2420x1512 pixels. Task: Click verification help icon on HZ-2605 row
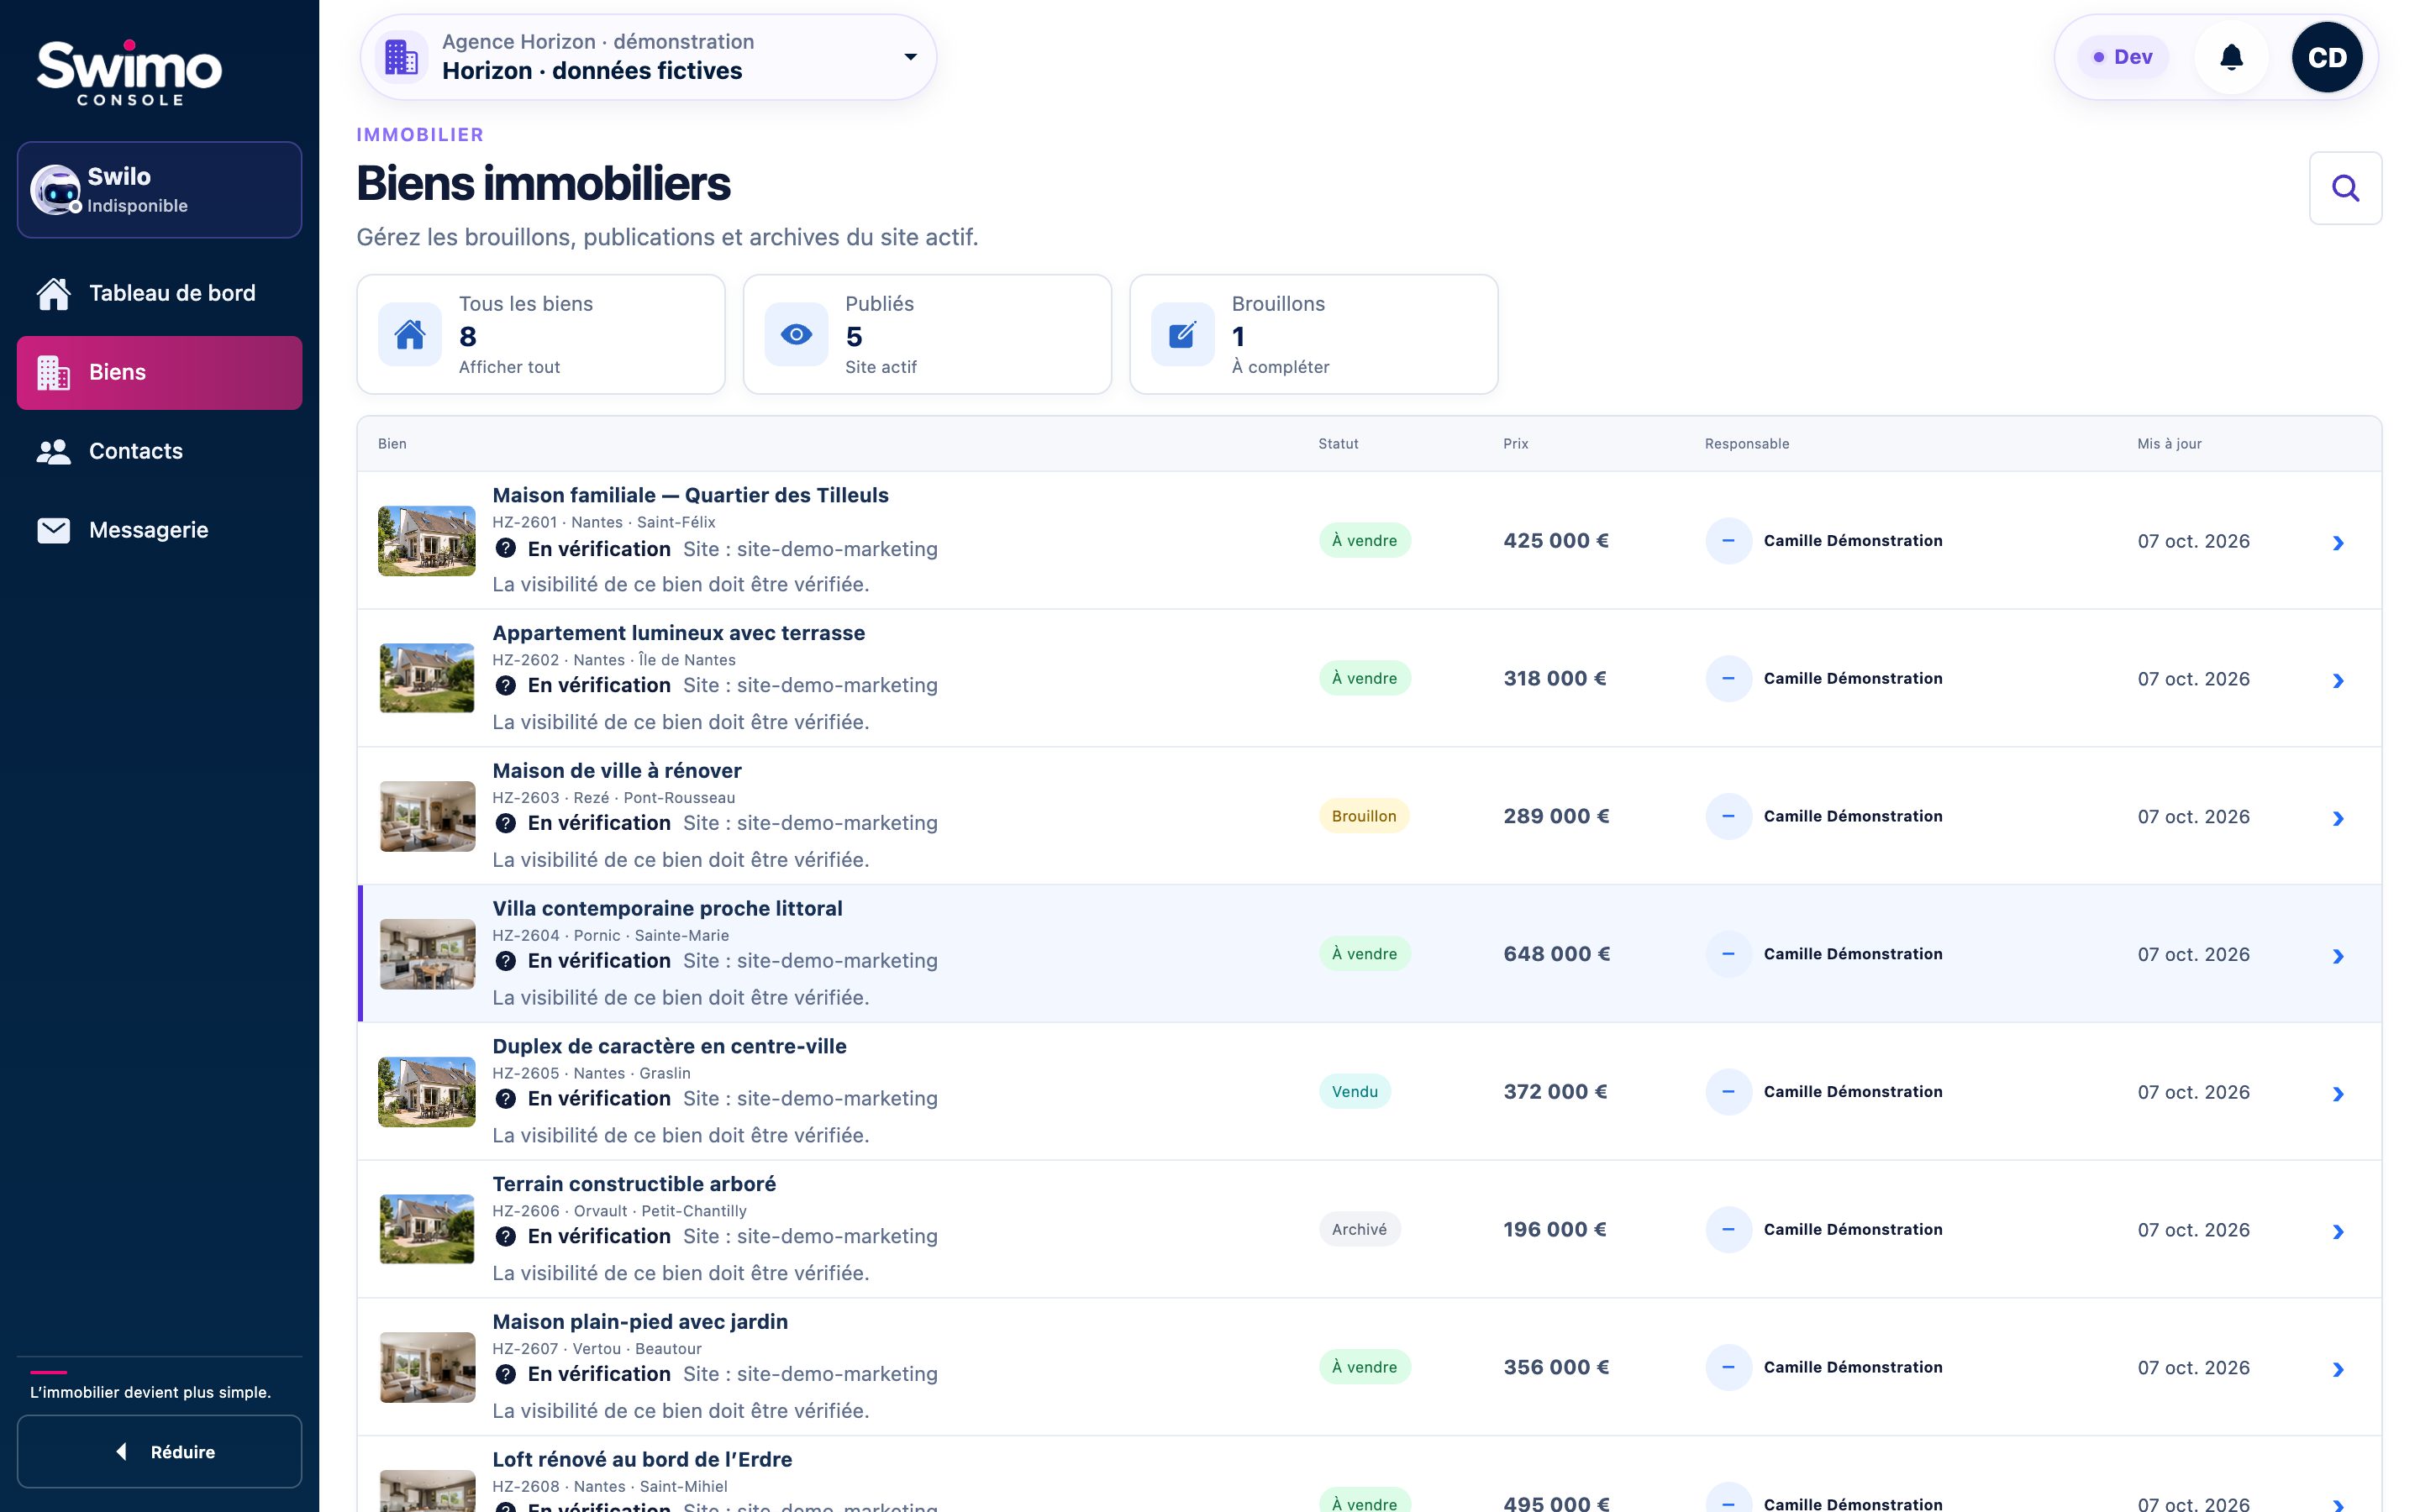pos(506,1099)
